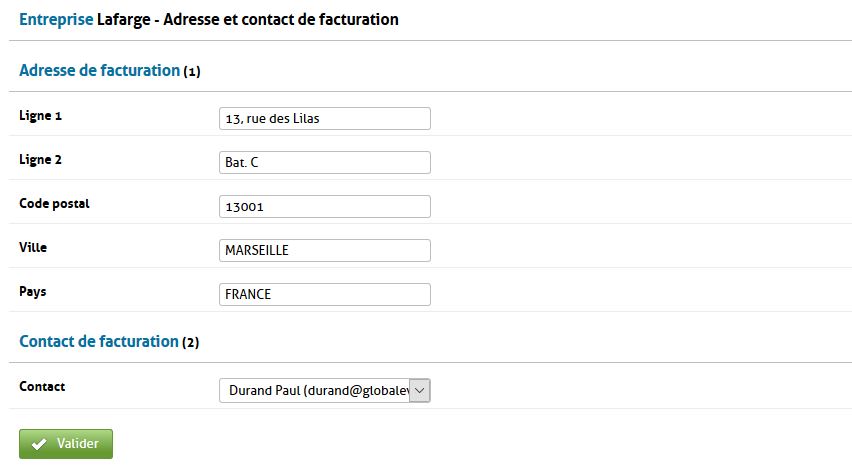852x474 pixels.
Task: Click the Ligne 1 label
Action: click(41, 116)
